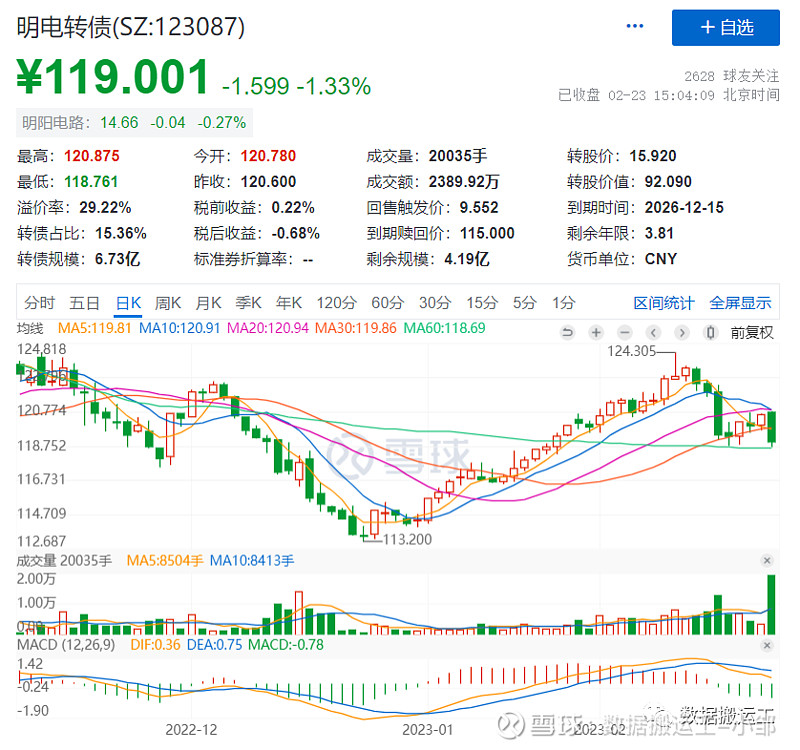The image size is (800, 750).
Task: Switch to the 分时 tab
Action: [39, 303]
